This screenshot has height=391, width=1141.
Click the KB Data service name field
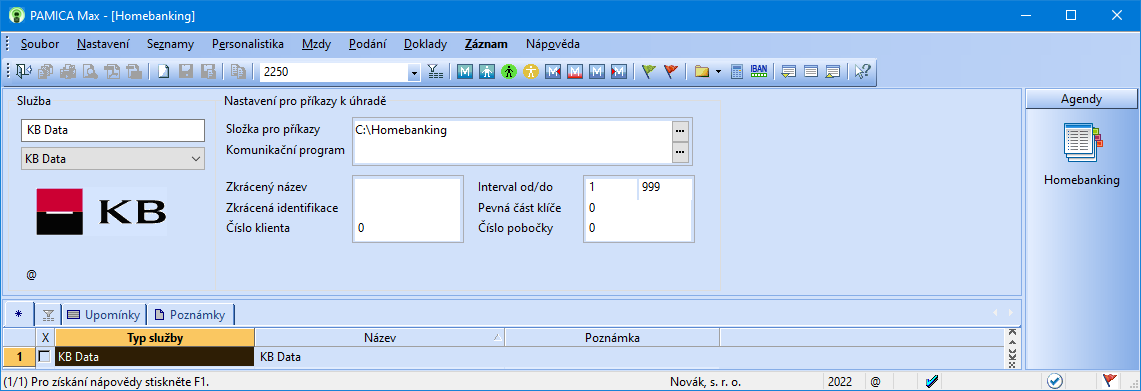pos(114,130)
